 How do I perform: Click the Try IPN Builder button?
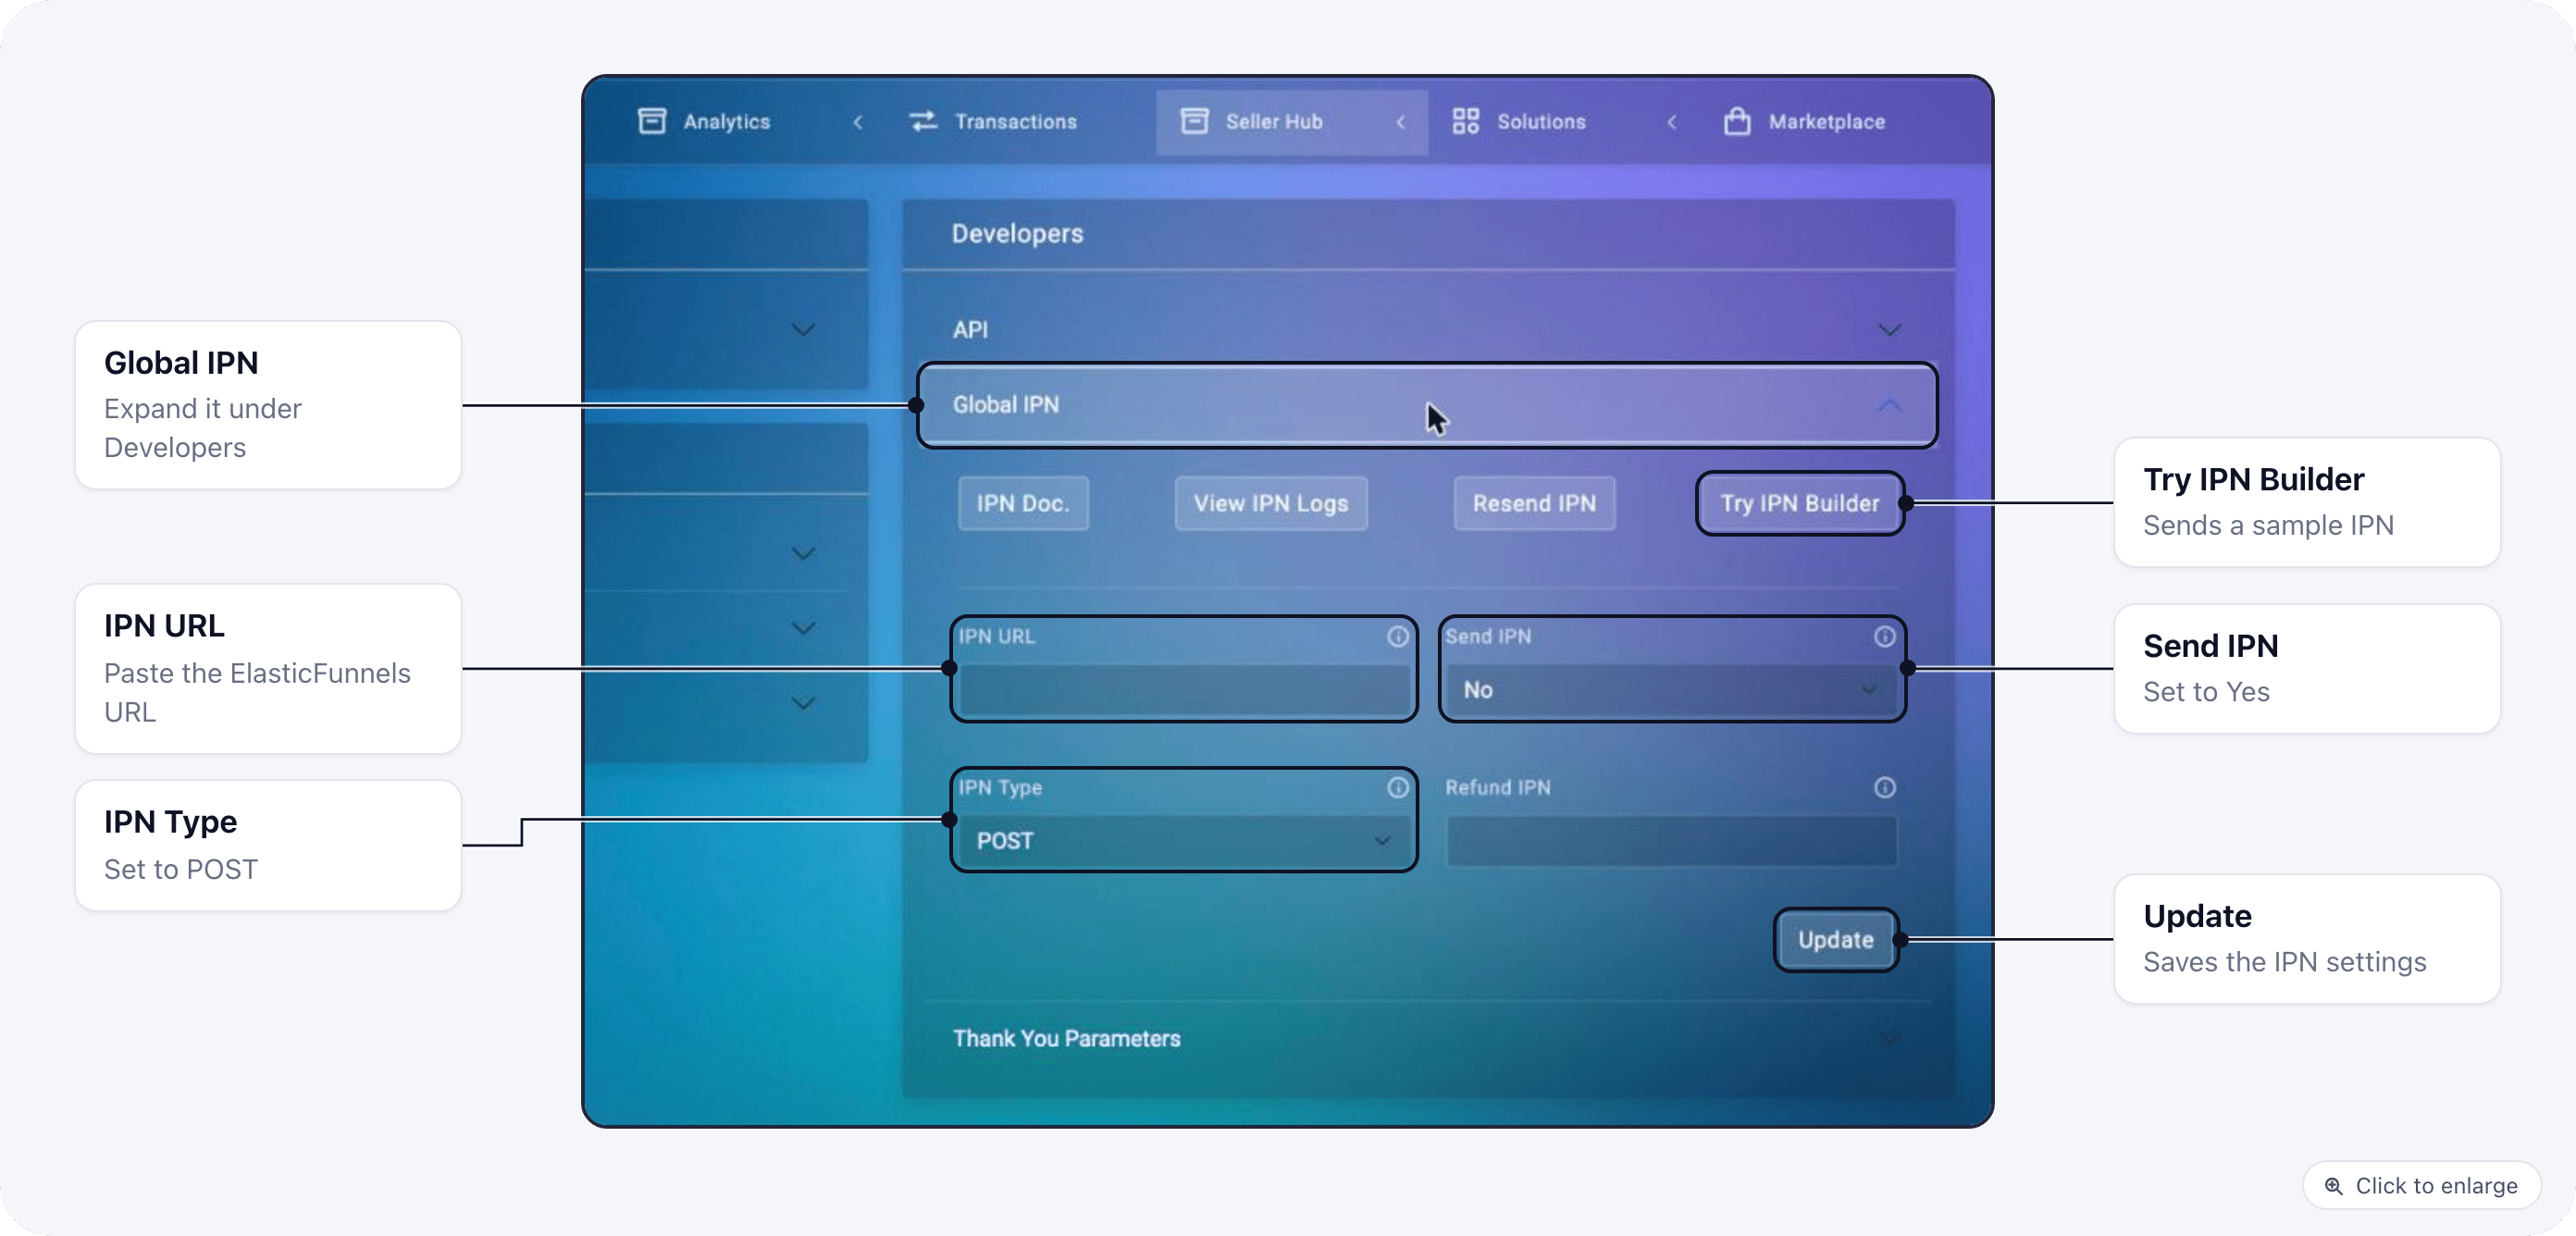(x=1799, y=503)
